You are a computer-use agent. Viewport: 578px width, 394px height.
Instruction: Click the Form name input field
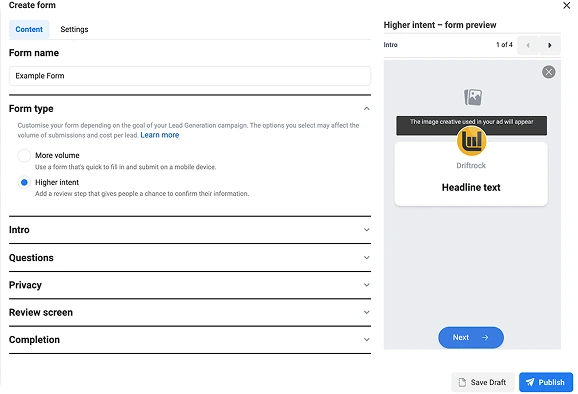click(190, 76)
